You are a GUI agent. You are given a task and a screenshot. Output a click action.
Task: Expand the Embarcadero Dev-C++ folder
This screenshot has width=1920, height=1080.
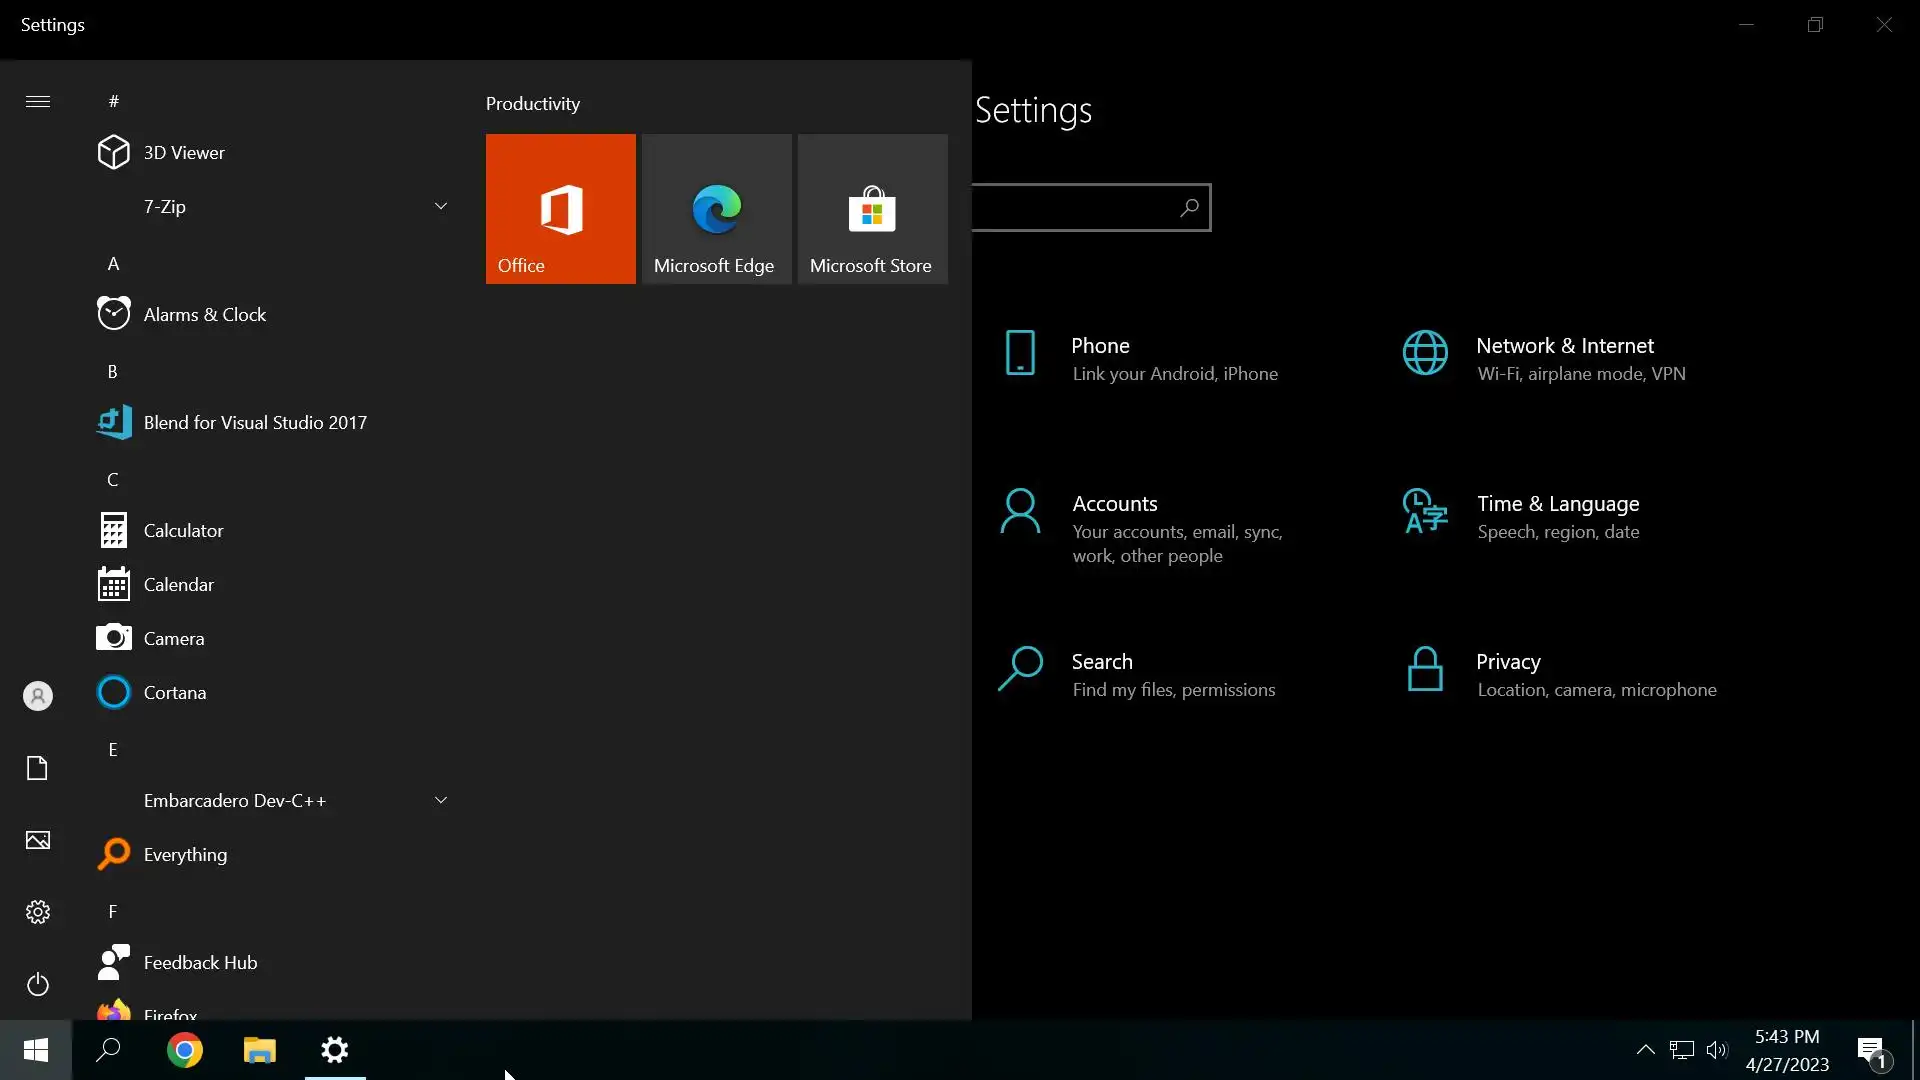click(440, 801)
